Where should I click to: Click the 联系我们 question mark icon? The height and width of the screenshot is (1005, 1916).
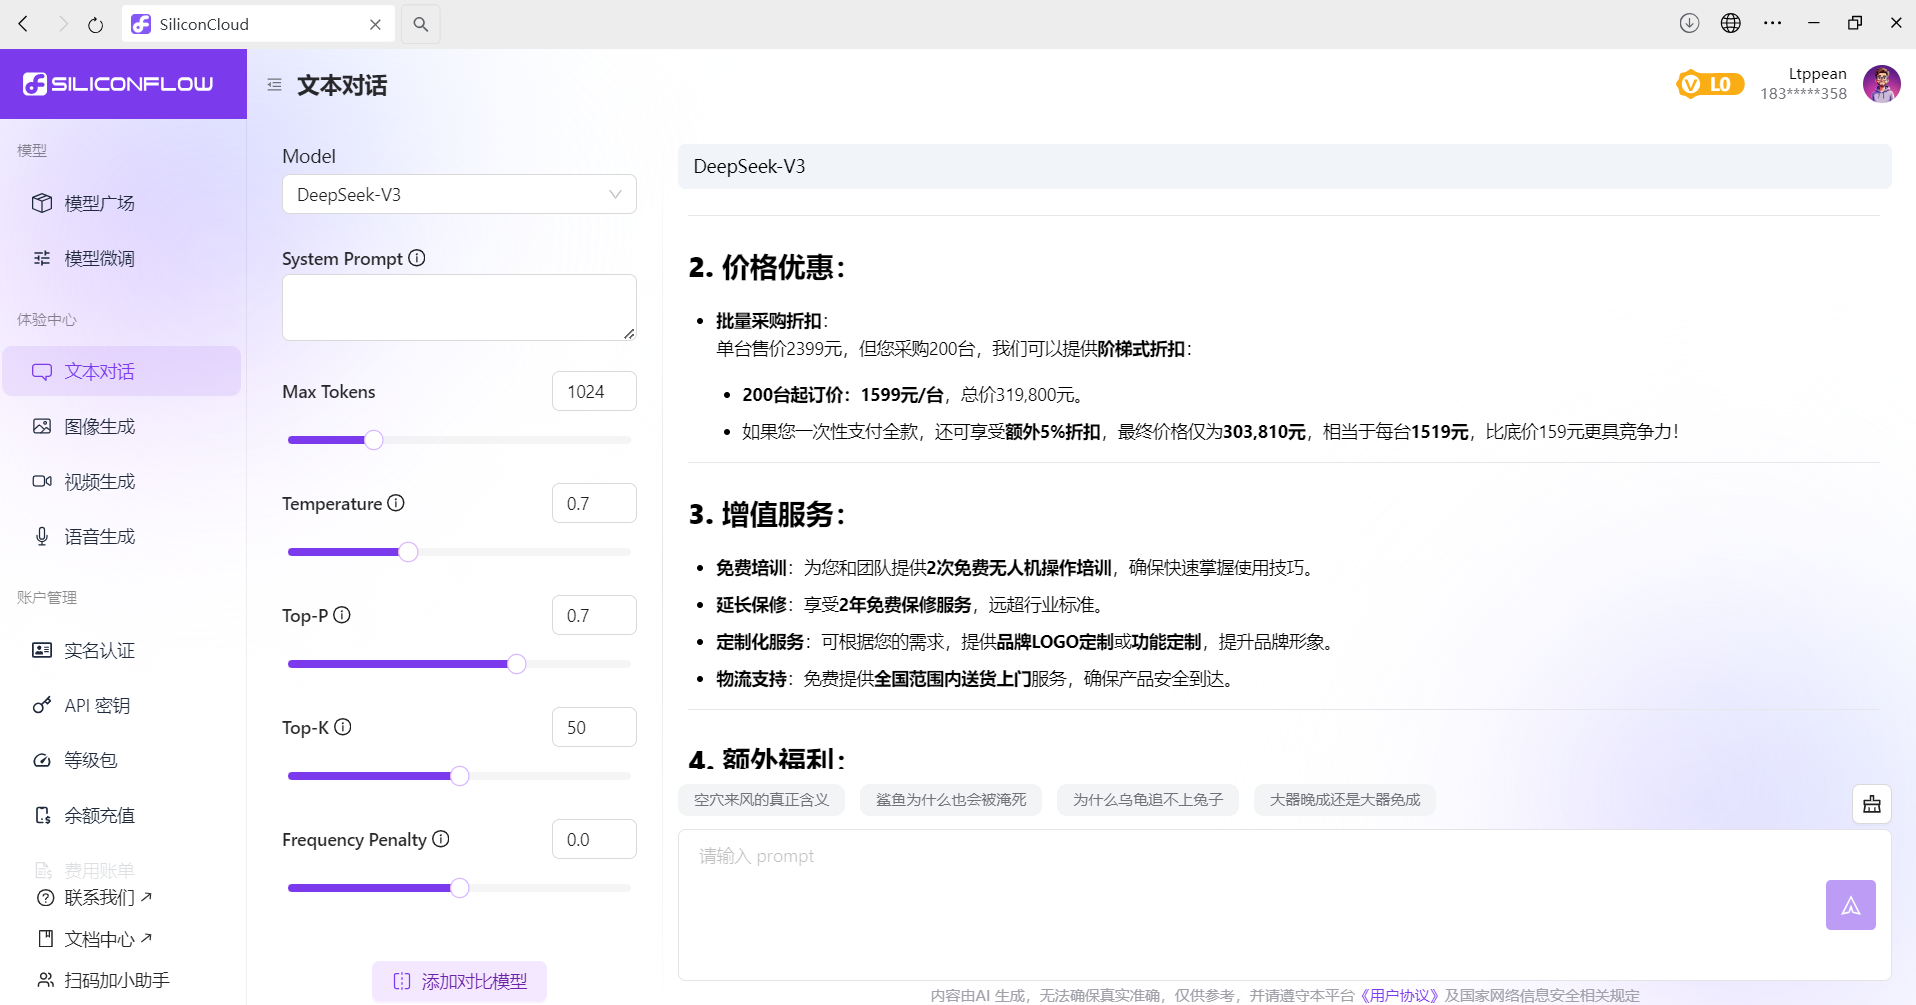[45, 897]
